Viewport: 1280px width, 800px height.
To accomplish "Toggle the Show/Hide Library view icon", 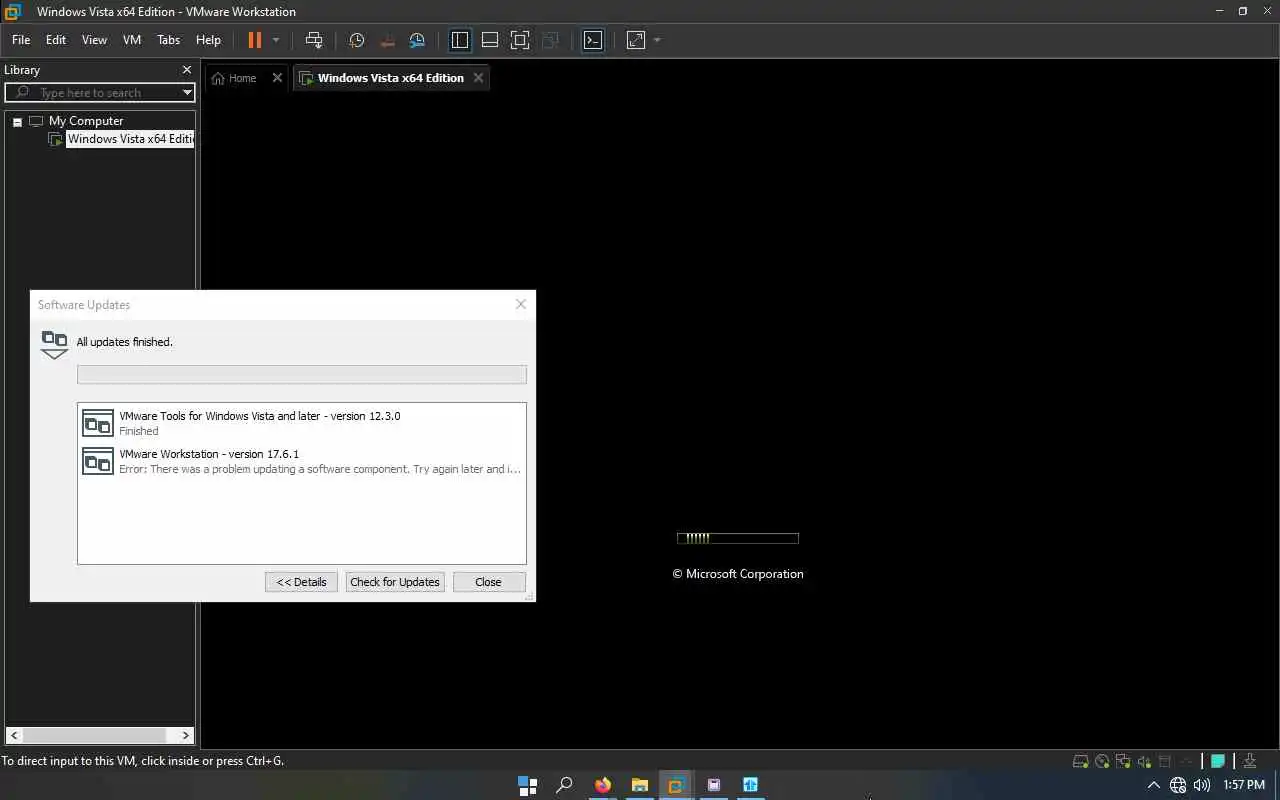I will (x=460, y=40).
